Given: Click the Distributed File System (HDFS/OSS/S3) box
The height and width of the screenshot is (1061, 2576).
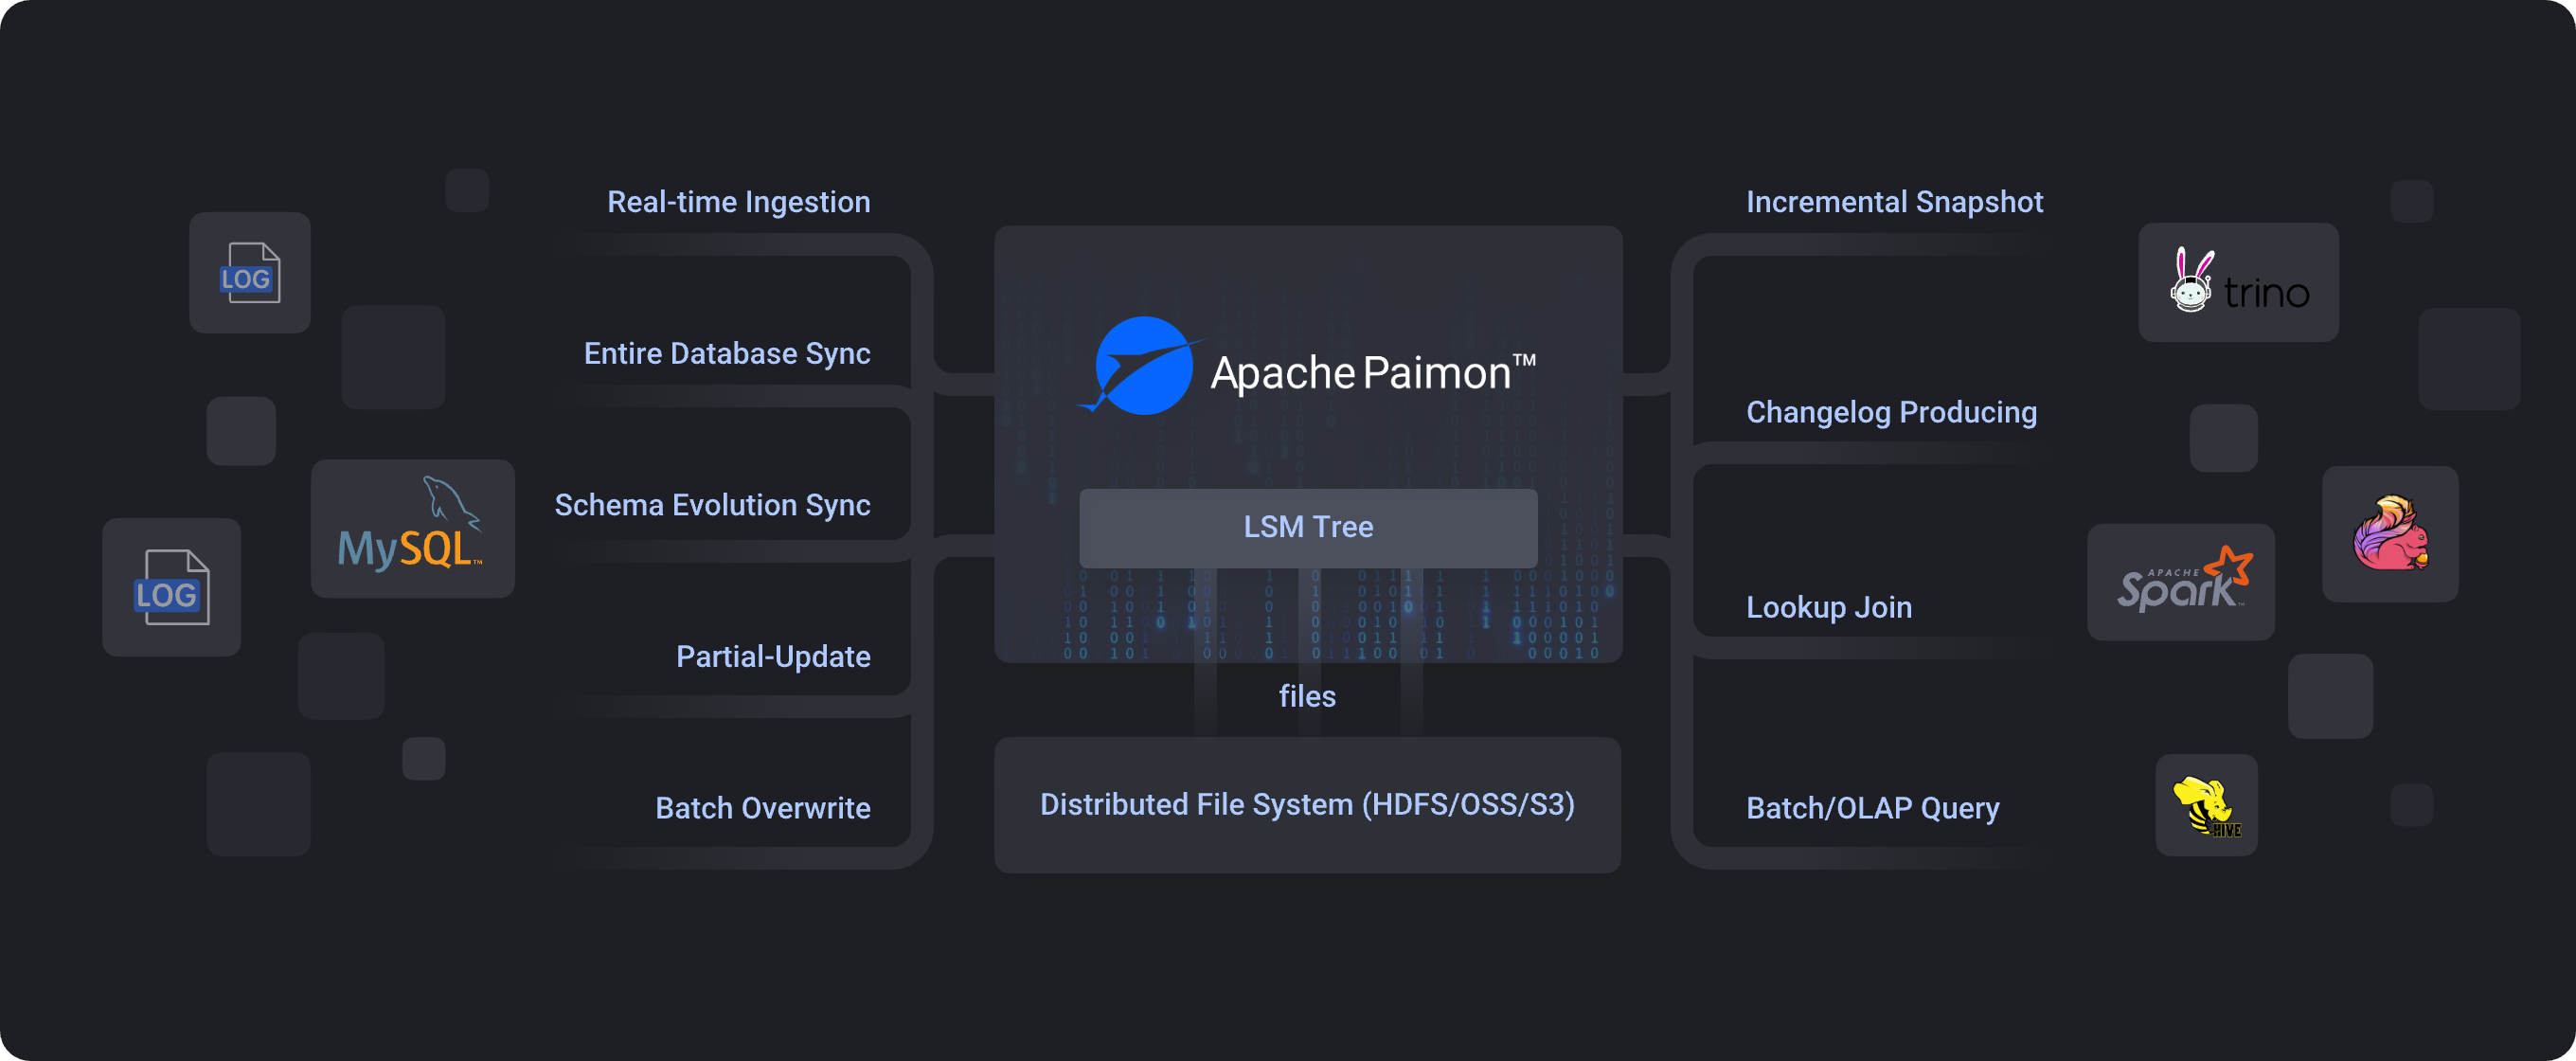Looking at the screenshot, I should click(x=1307, y=805).
